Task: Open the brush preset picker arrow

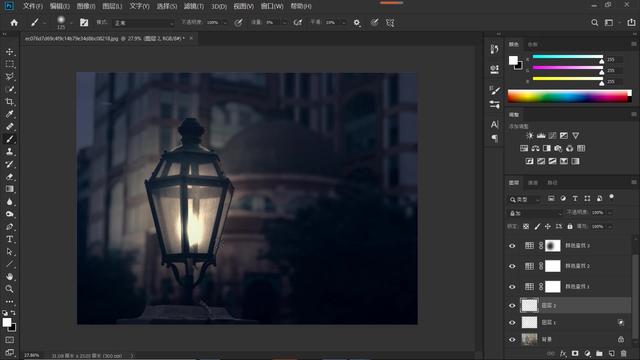Action: click(x=71, y=23)
